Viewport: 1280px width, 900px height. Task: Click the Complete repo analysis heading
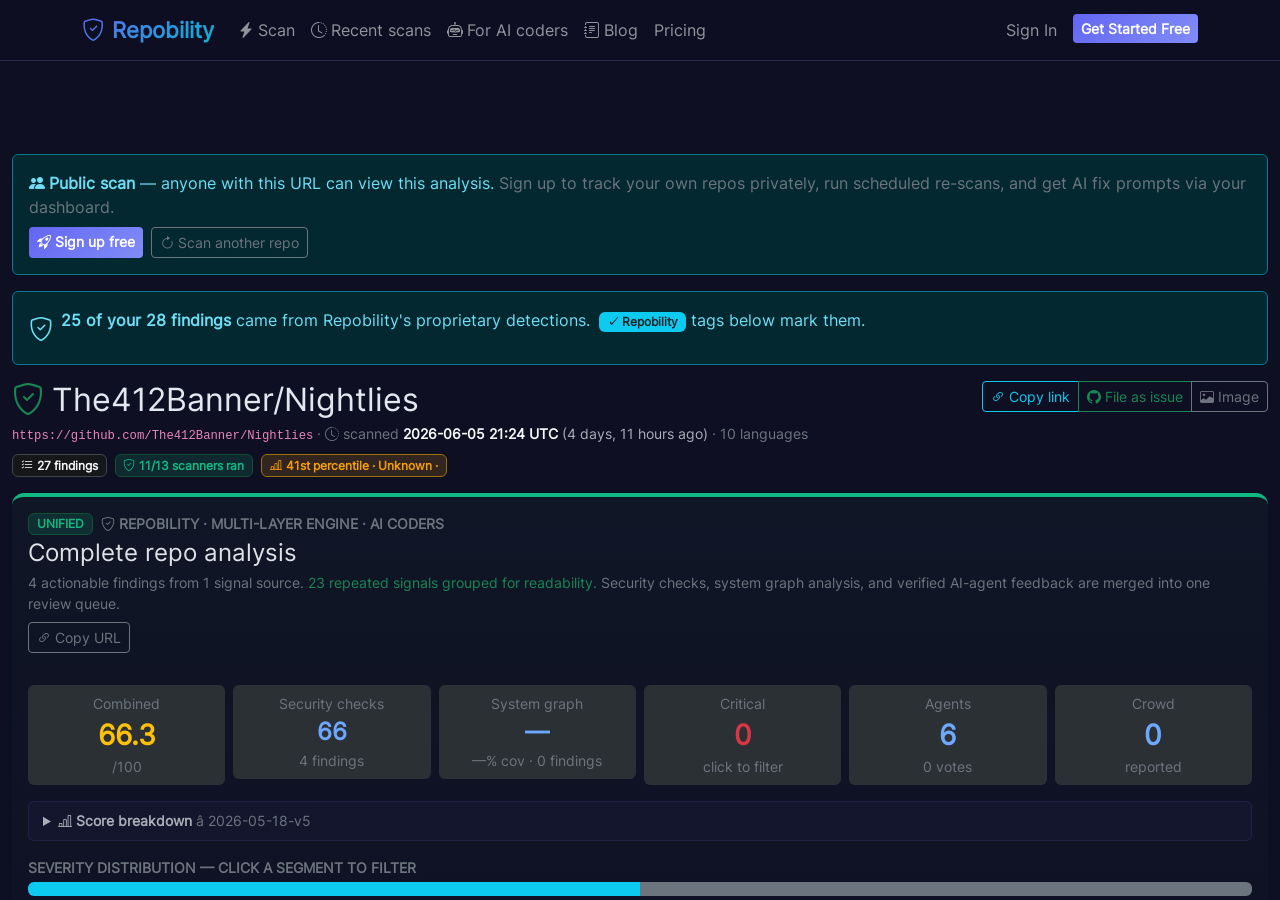coord(162,552)
